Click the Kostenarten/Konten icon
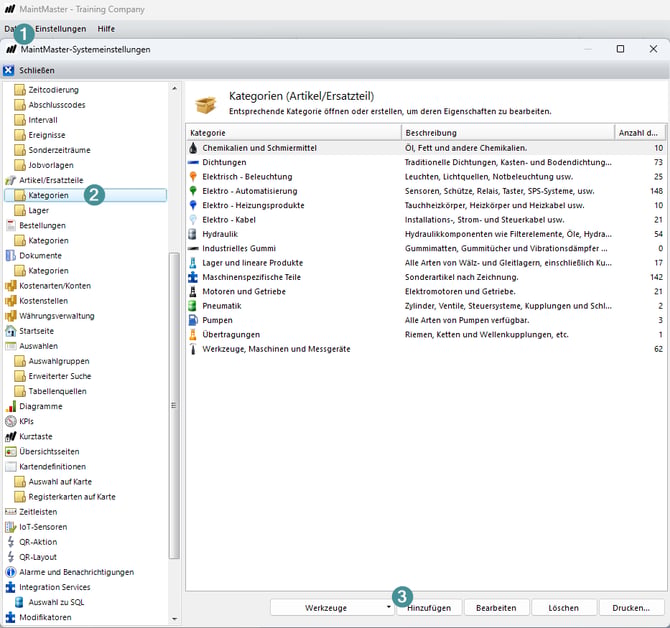Image resolution: width=670 pixels, height=628 pixels. point(11,285)
